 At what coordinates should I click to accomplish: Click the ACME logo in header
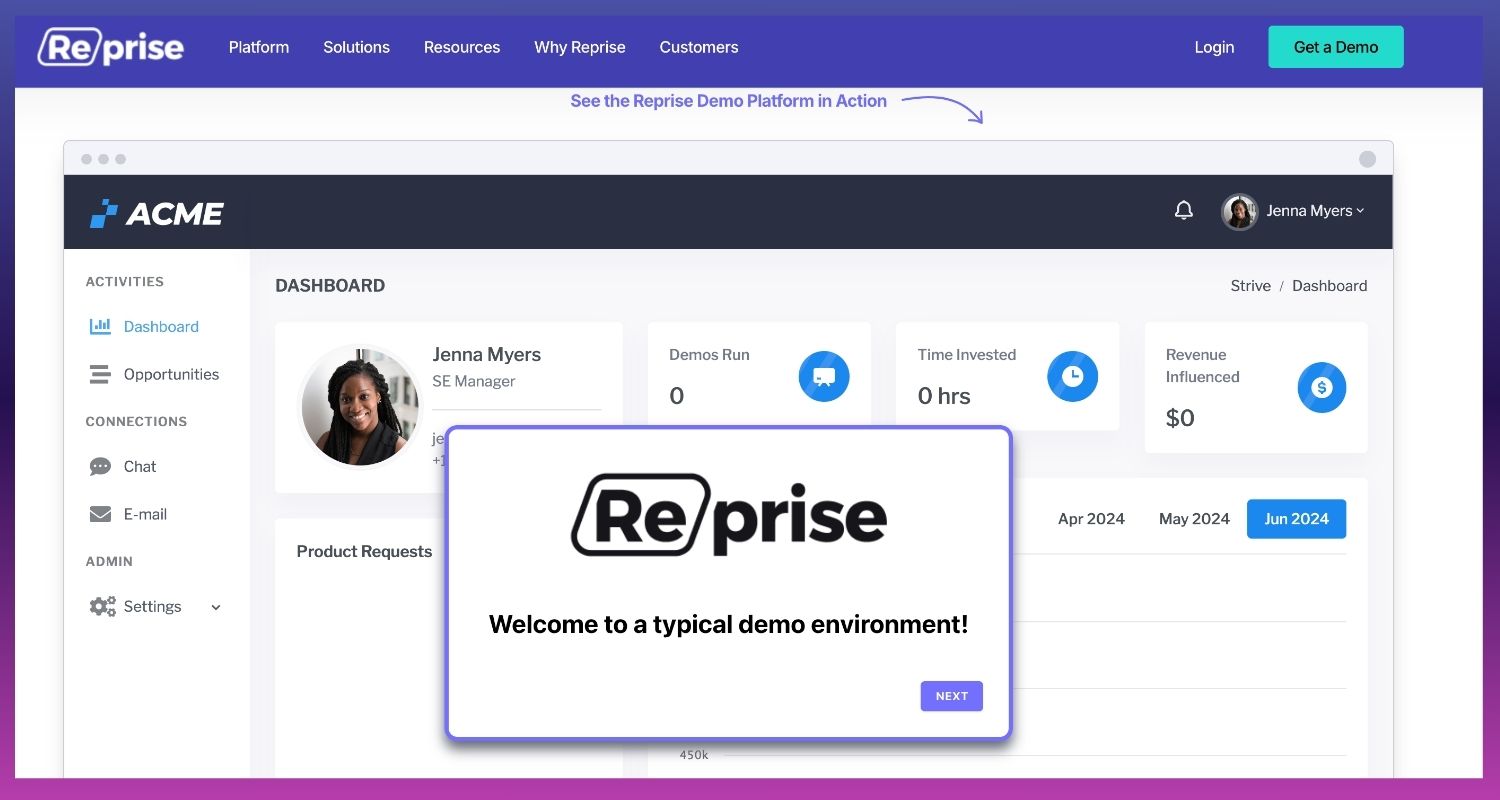click(157, 213)
